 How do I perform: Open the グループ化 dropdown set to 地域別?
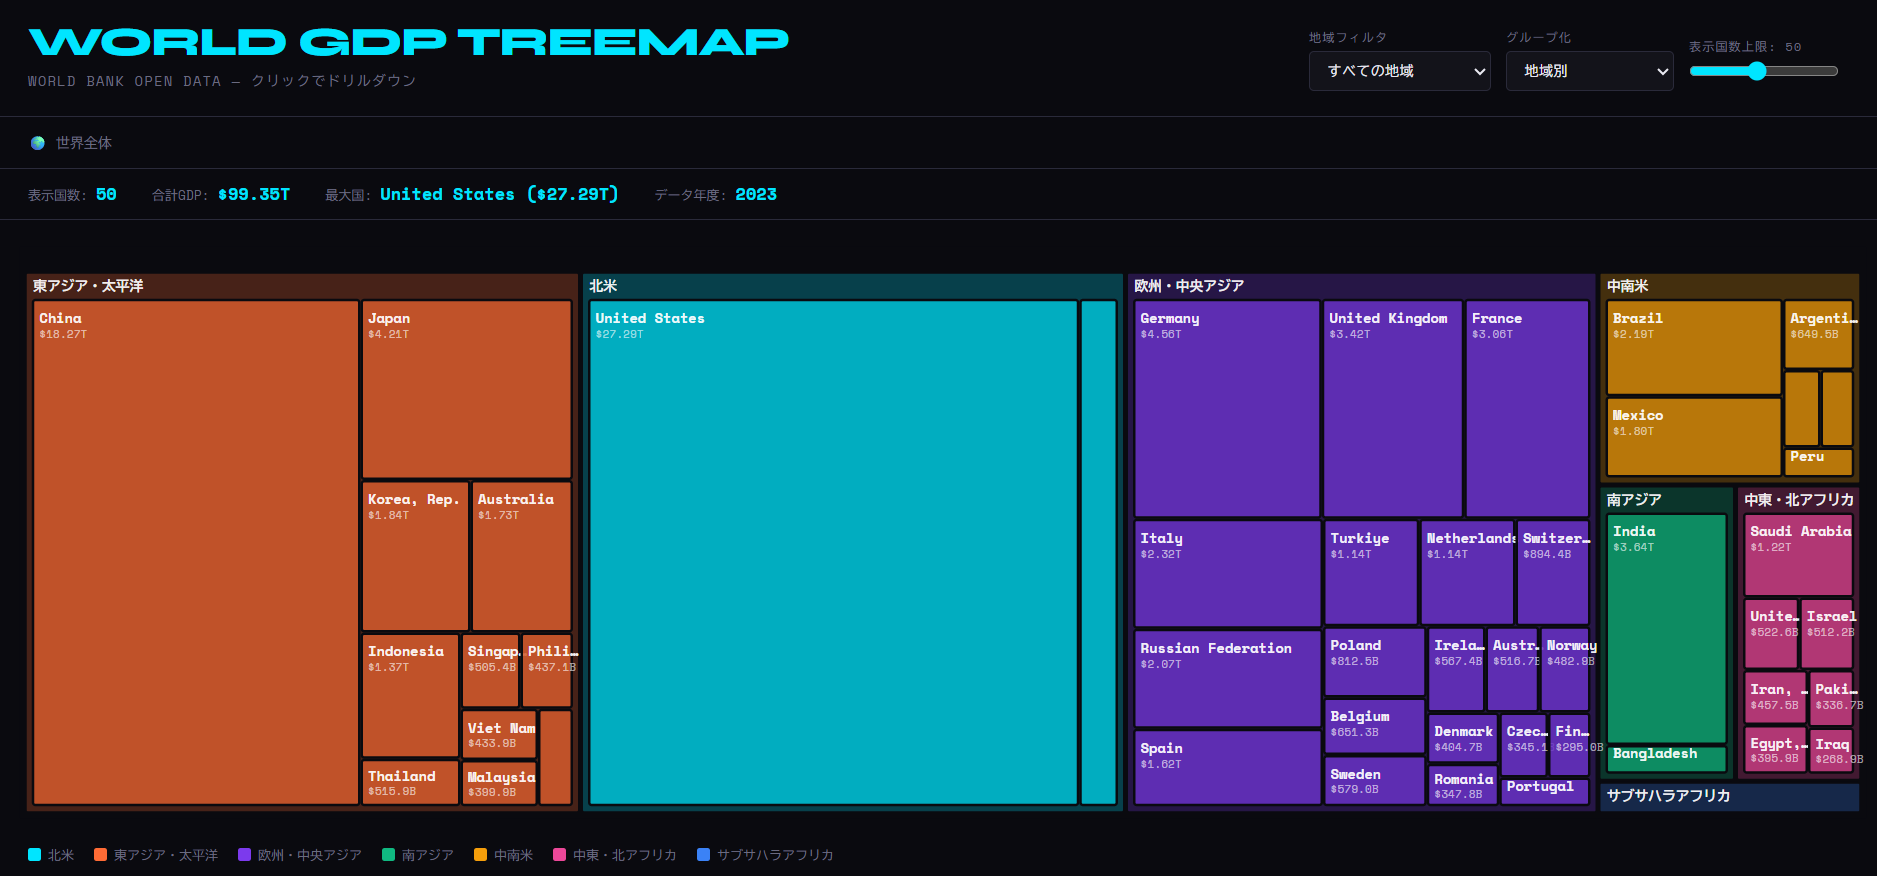coord(1589,71)
